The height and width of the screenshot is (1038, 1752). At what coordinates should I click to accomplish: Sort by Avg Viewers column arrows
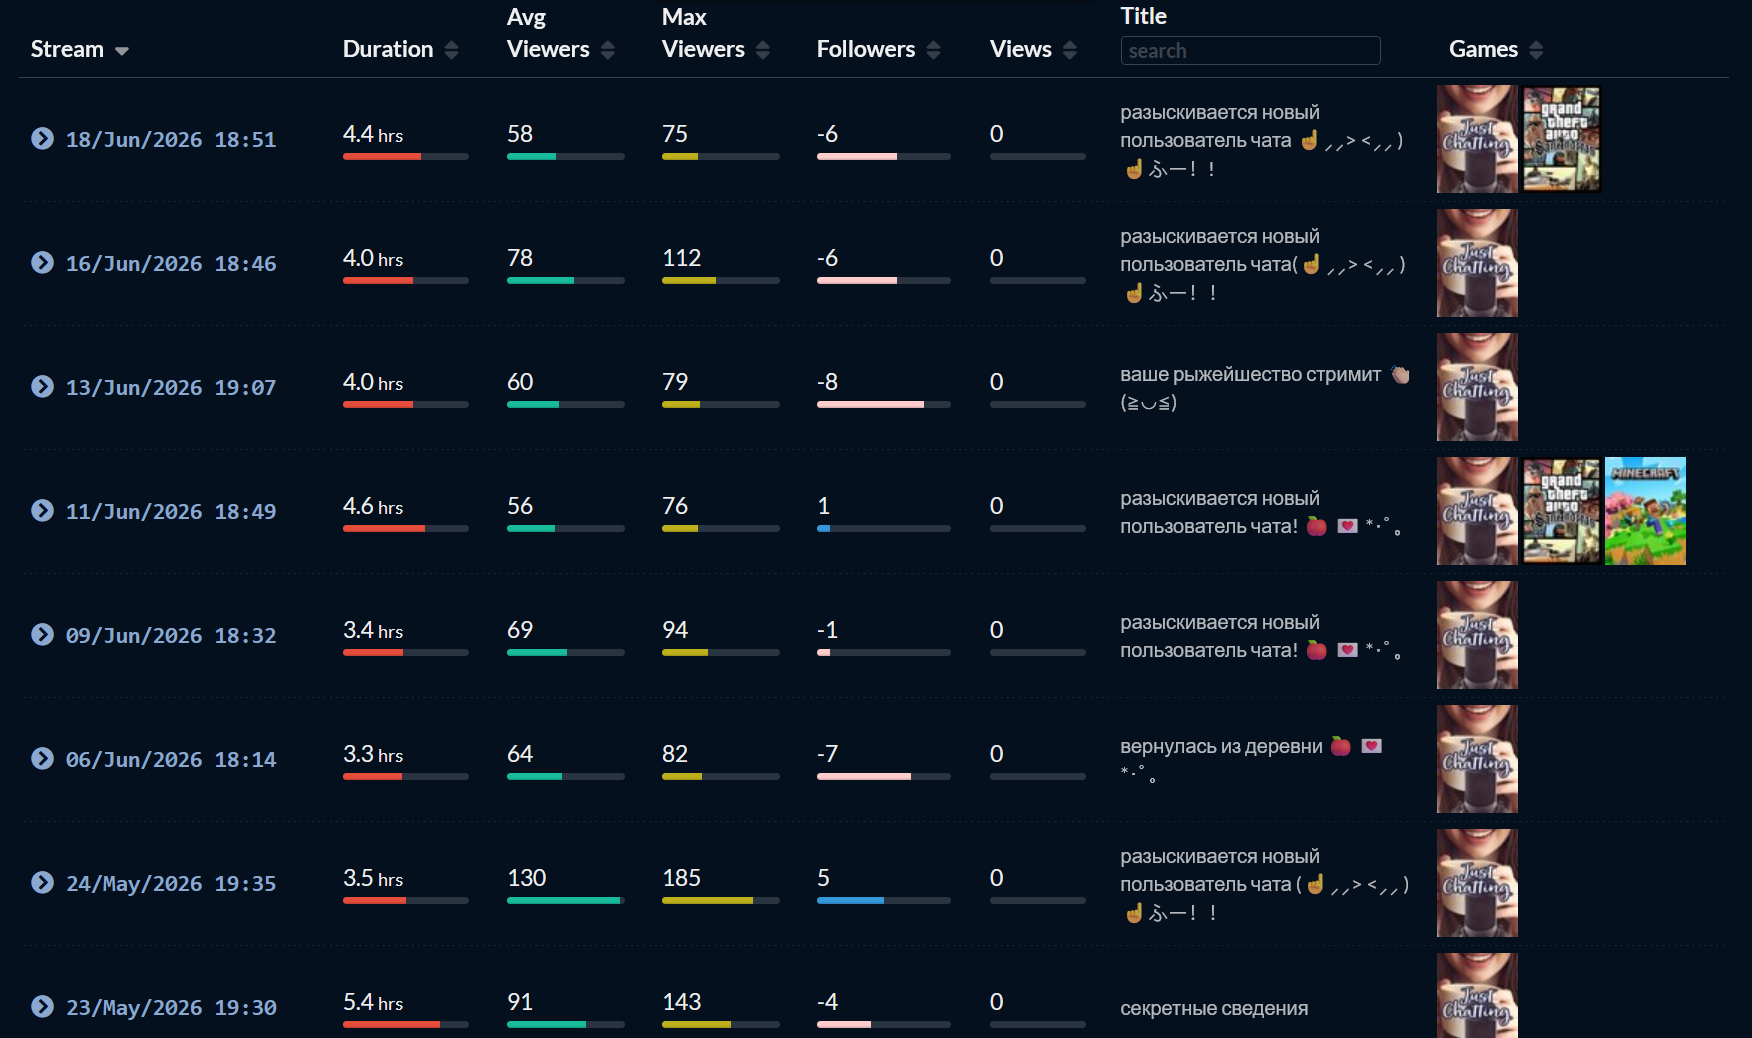coord(608,50)
